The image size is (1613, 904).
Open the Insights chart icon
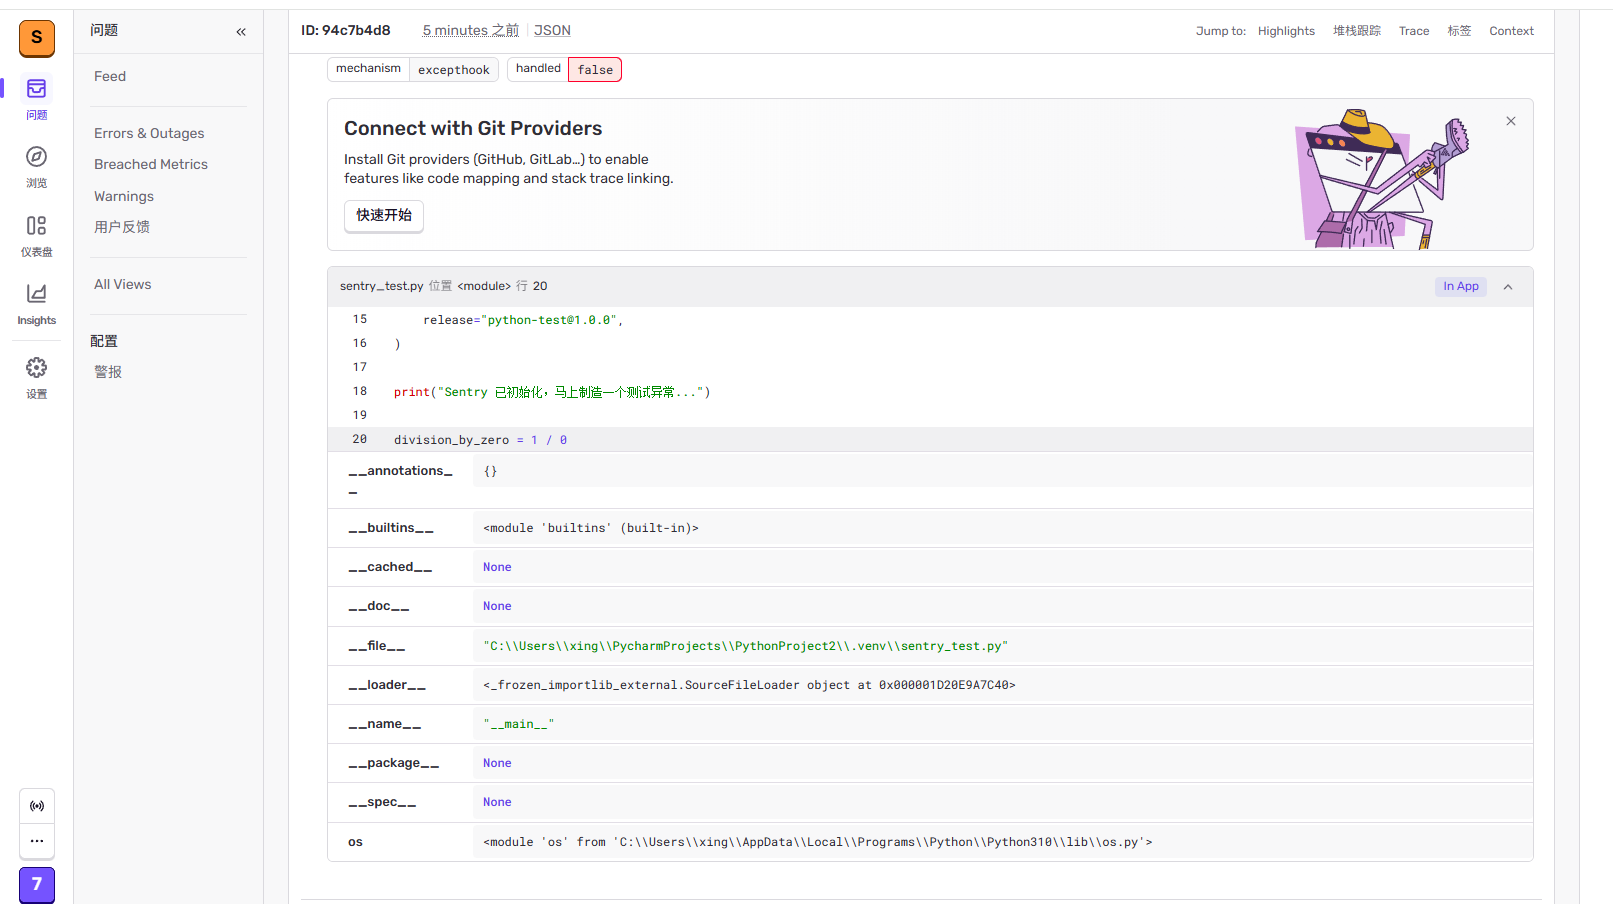point(36,294)
